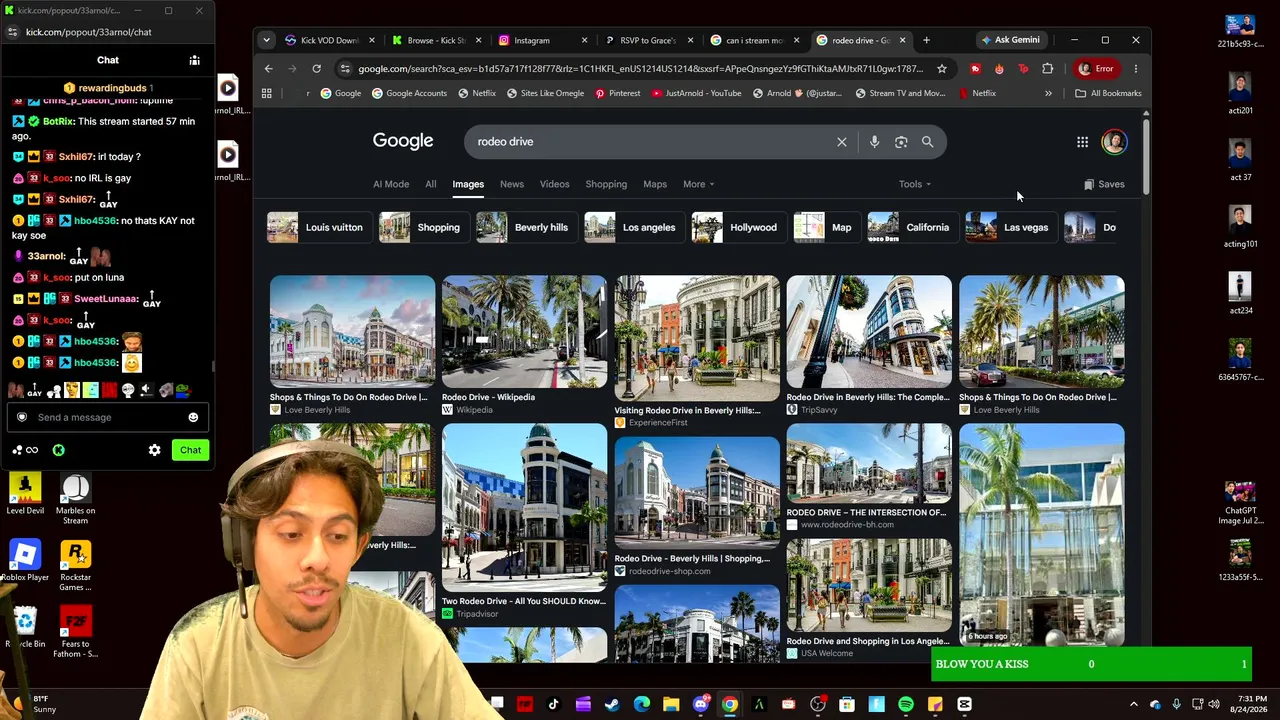Screen dimensions: 1280x720
Task: Show hidden bookmarks overflow chevron
Action: tap(1048, 93)
